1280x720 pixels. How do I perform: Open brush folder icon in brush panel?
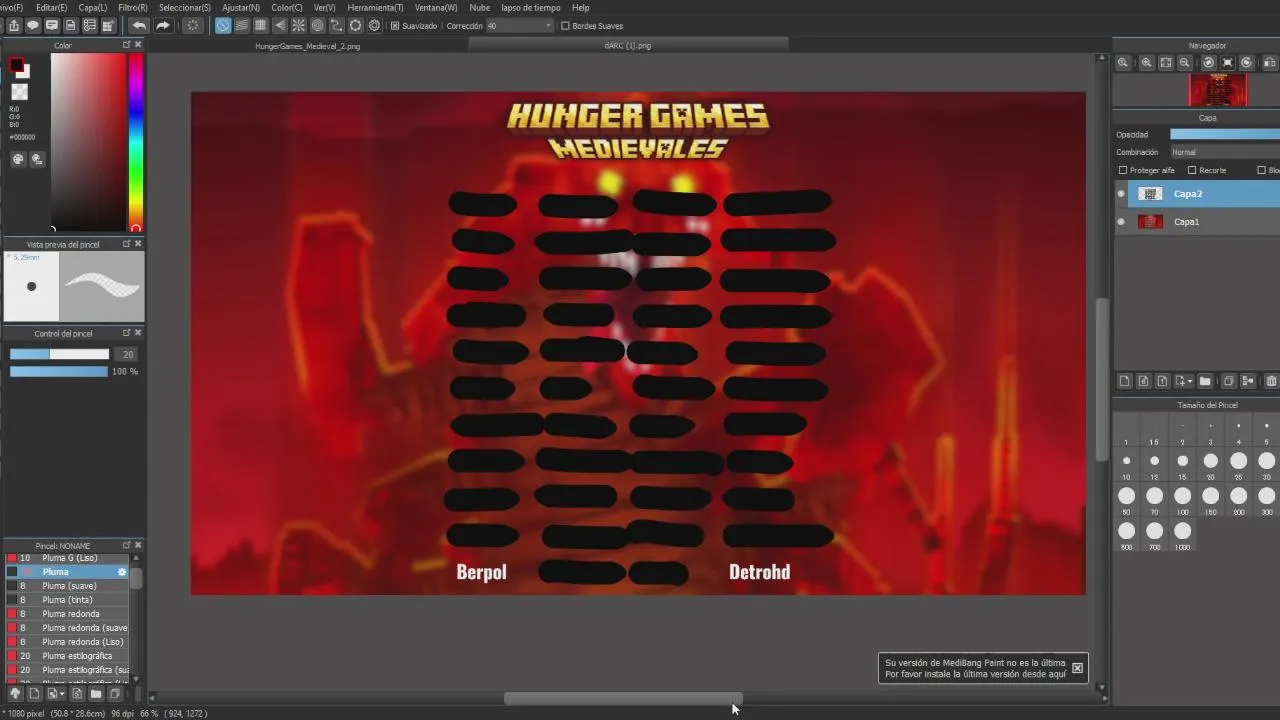point(96,693)
